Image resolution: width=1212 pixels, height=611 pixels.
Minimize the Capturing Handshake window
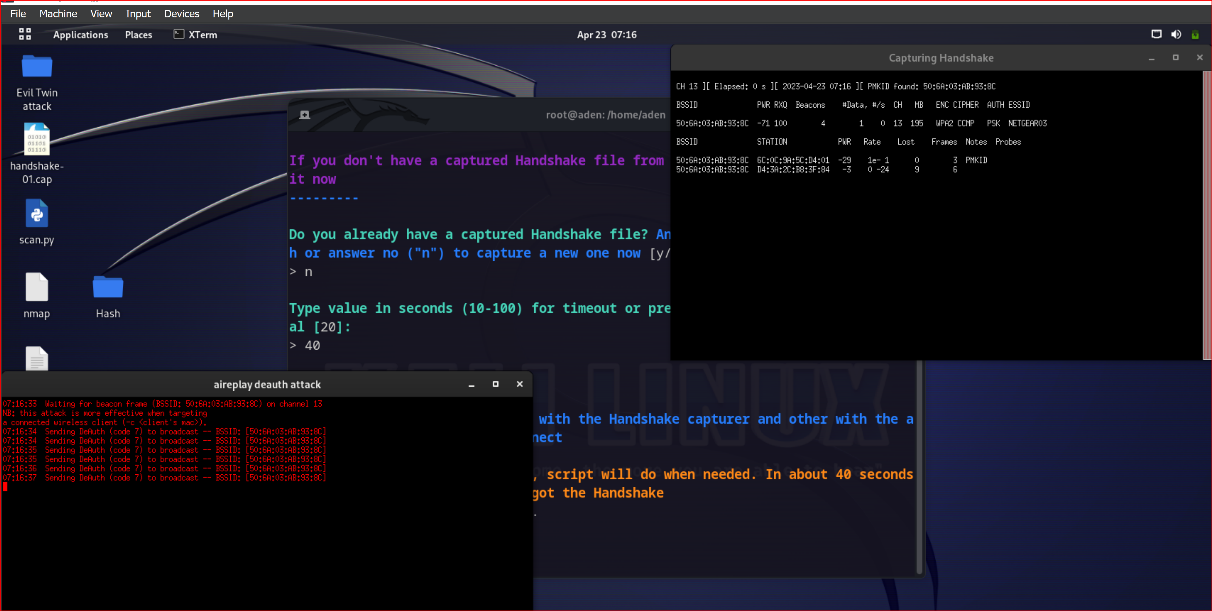coord(1151,58)
